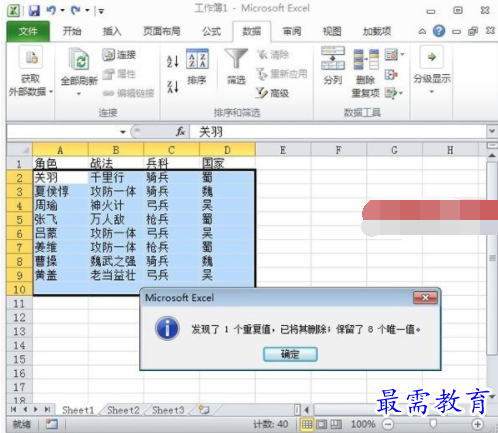Click the 全部刷新 refresh icon
Viewport: 498px width, 433px height.
[x=79, y=59]
